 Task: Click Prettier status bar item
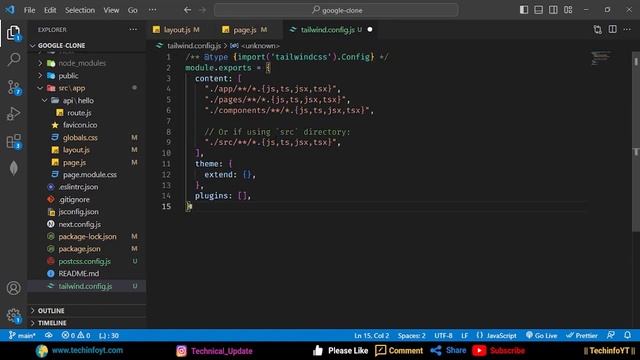582,336
